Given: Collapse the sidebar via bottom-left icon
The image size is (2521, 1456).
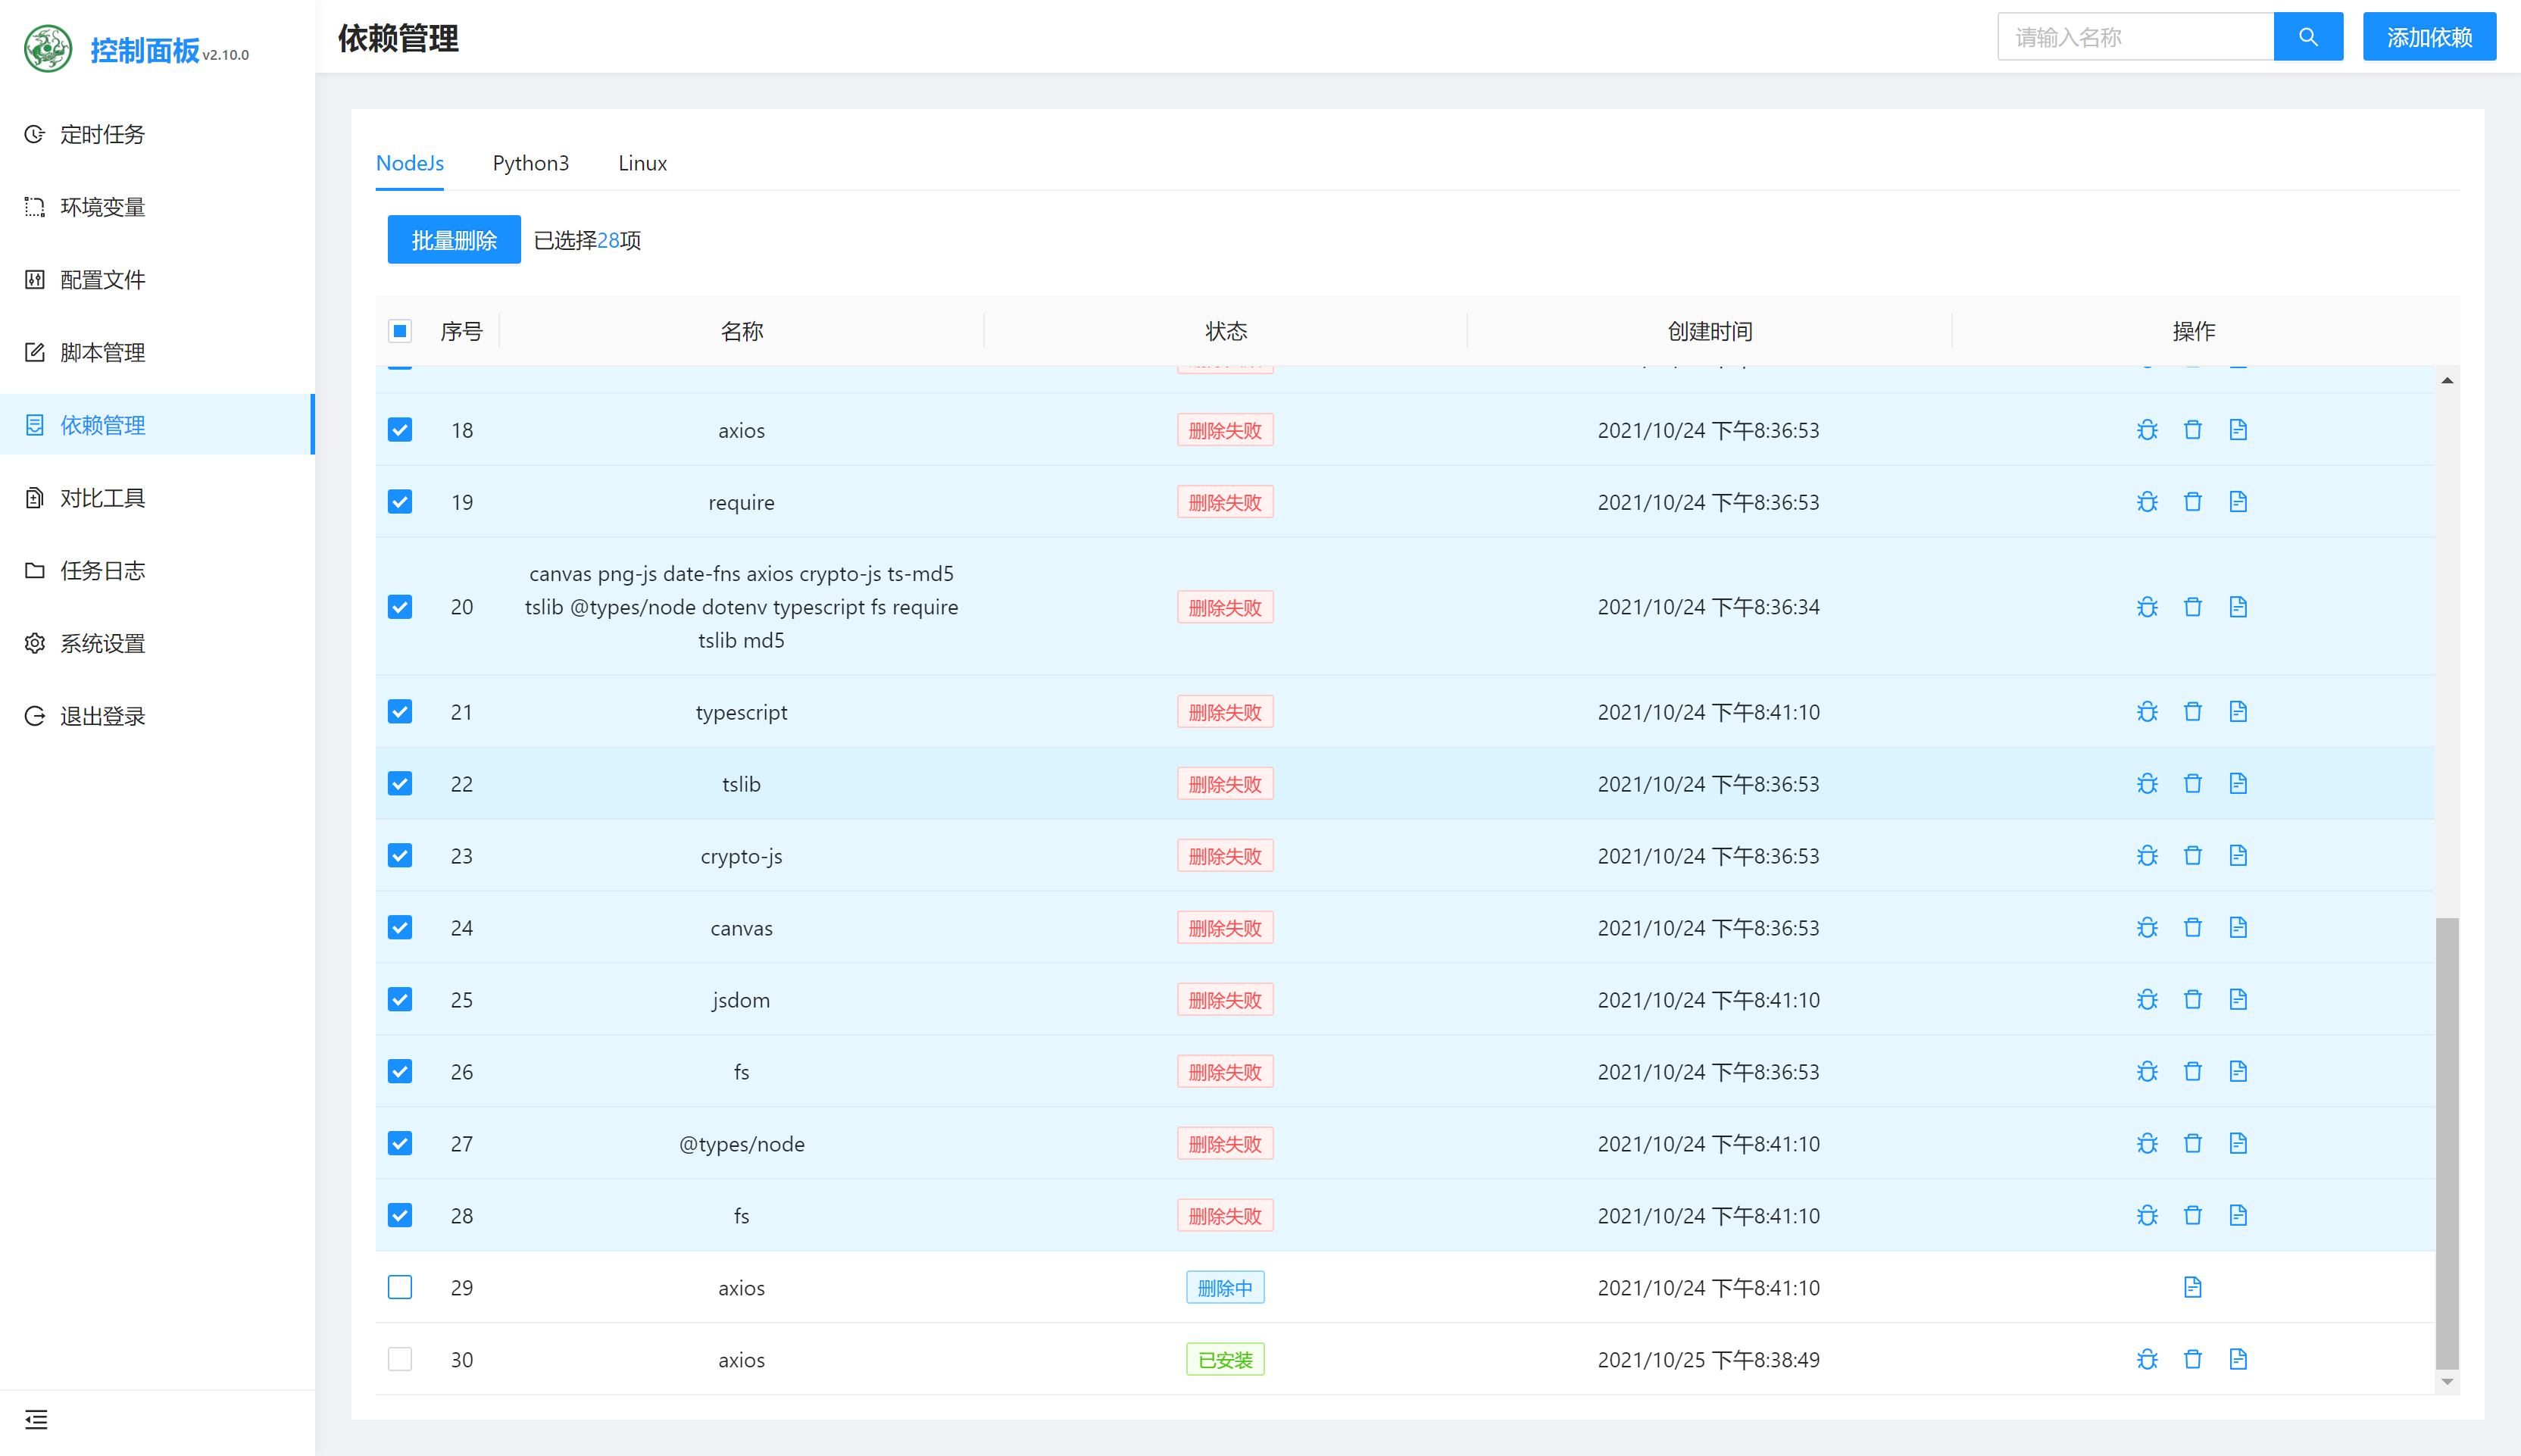Looking at the screenshot, I should click(37, 1419).
